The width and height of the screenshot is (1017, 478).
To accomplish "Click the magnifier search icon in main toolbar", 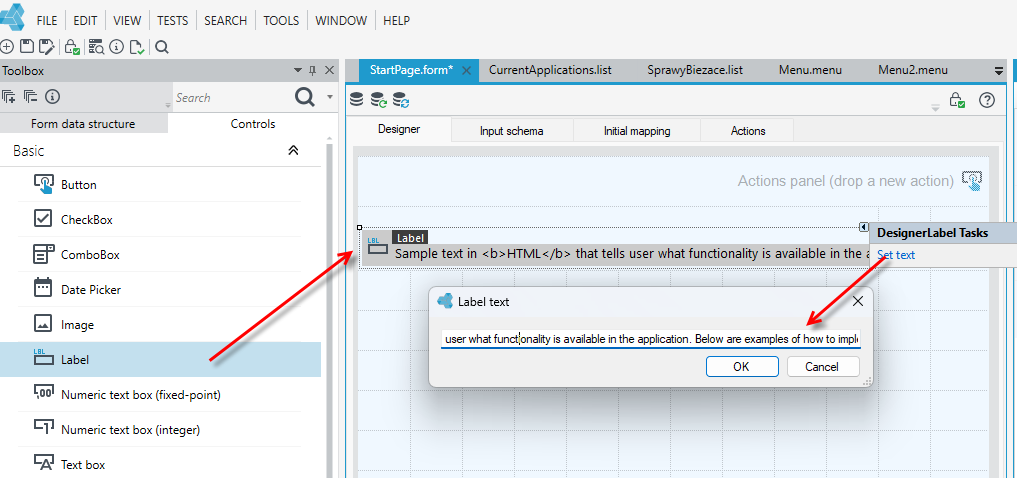I will (x=162, y=46).
